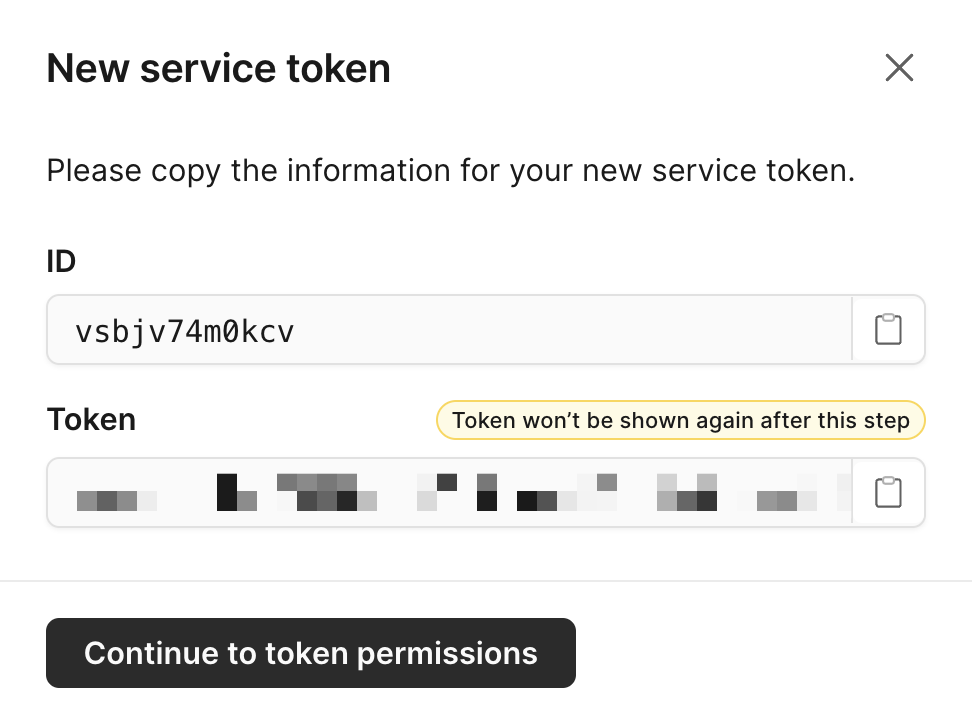Proceed using the dark Continue button

[311, 653]
